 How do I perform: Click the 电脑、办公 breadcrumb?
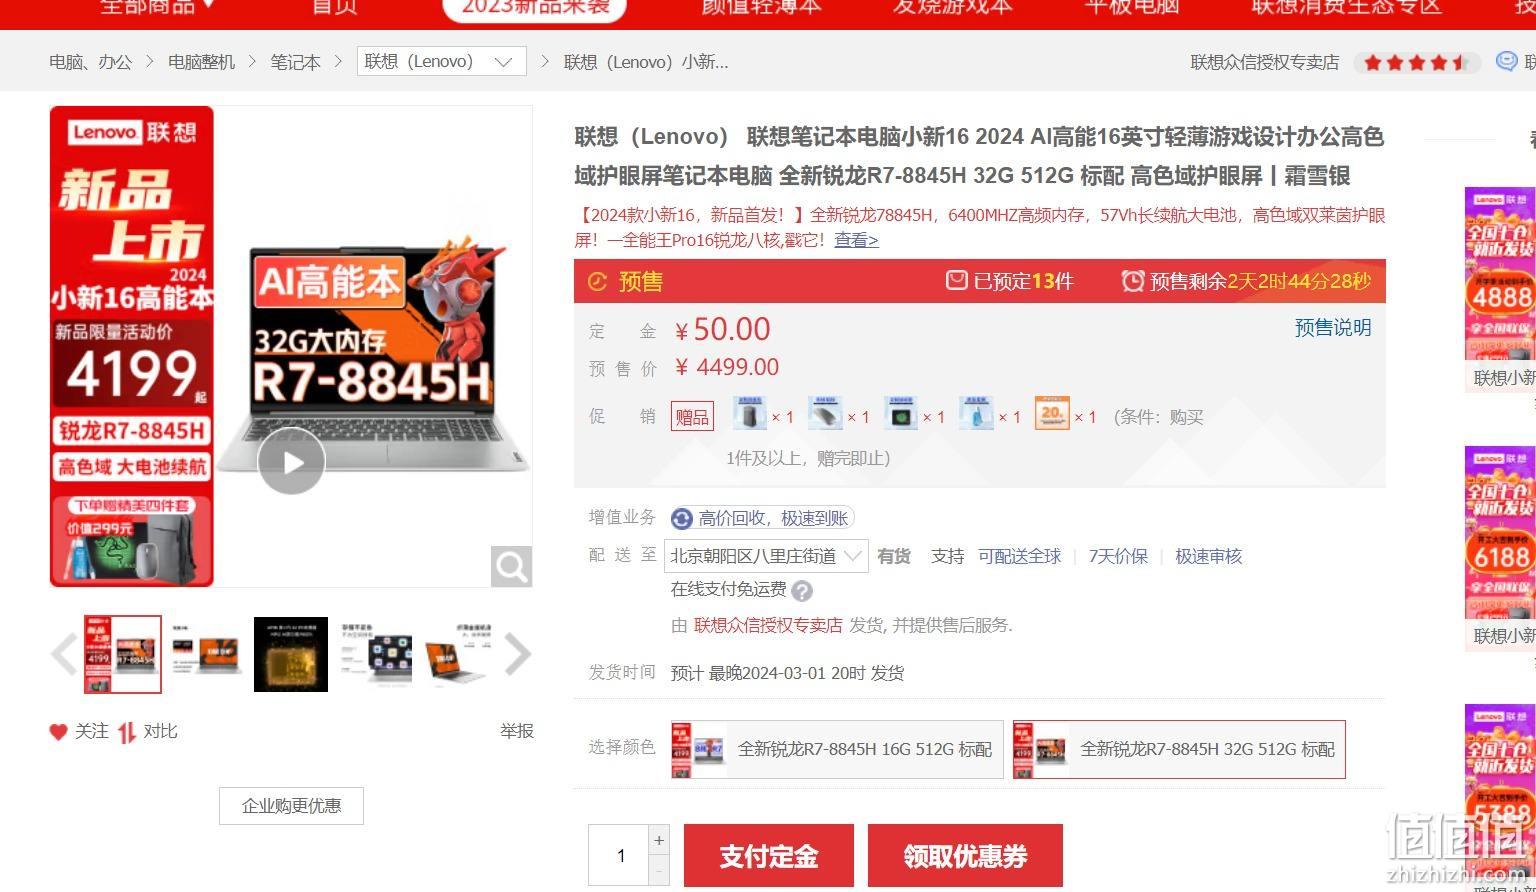[90, 62]
